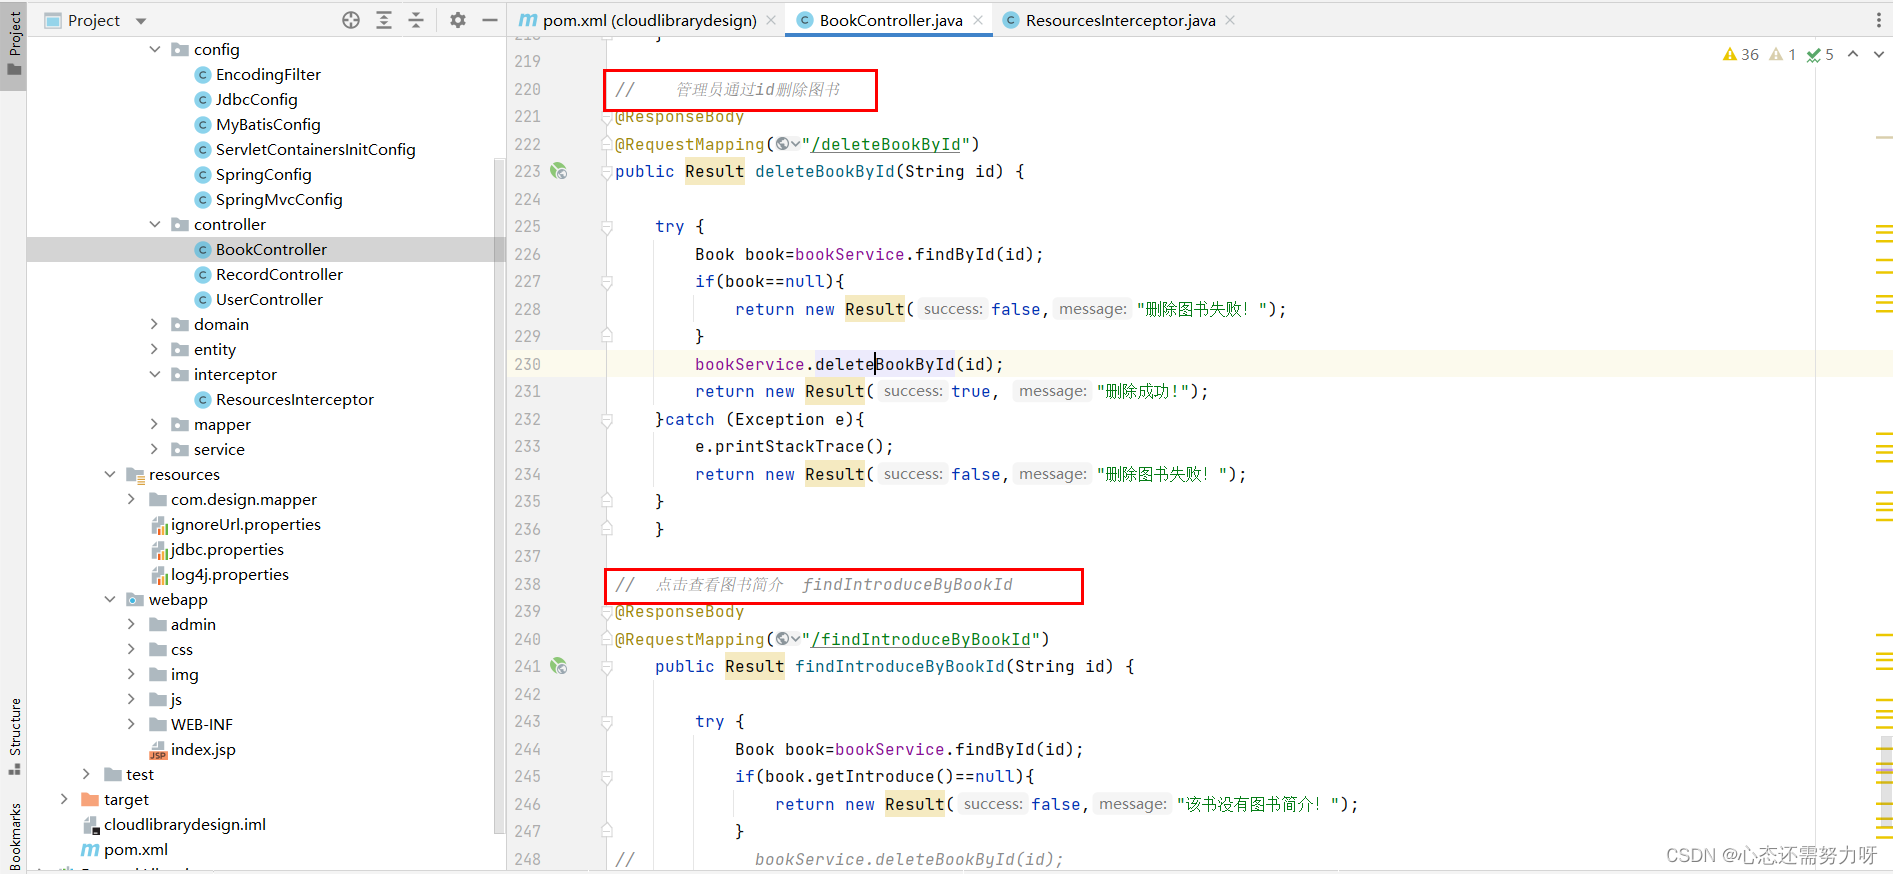Image resolution: width=1893 pixels, height=874 pixels.
Task: Open ResourcesInterceptor in the project tree
Action: point(294,400)
